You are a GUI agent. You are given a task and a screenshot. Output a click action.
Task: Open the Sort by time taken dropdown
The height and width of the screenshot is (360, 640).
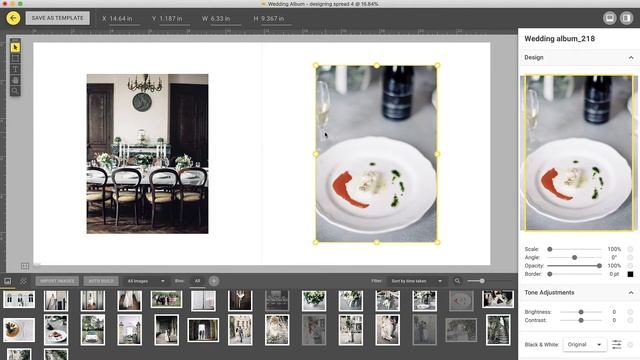point(416,281)
